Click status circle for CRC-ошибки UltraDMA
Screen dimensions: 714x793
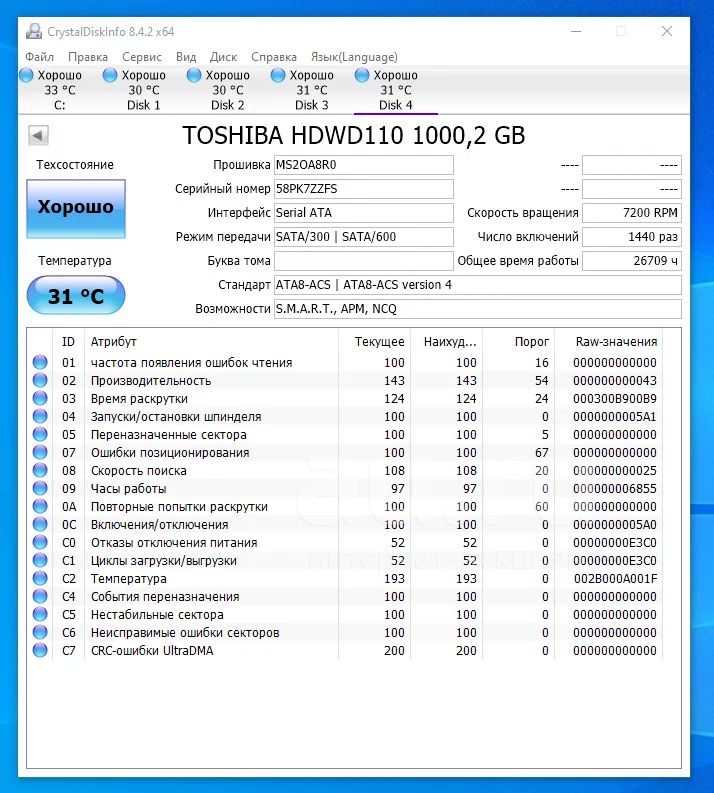coord(40,650)
